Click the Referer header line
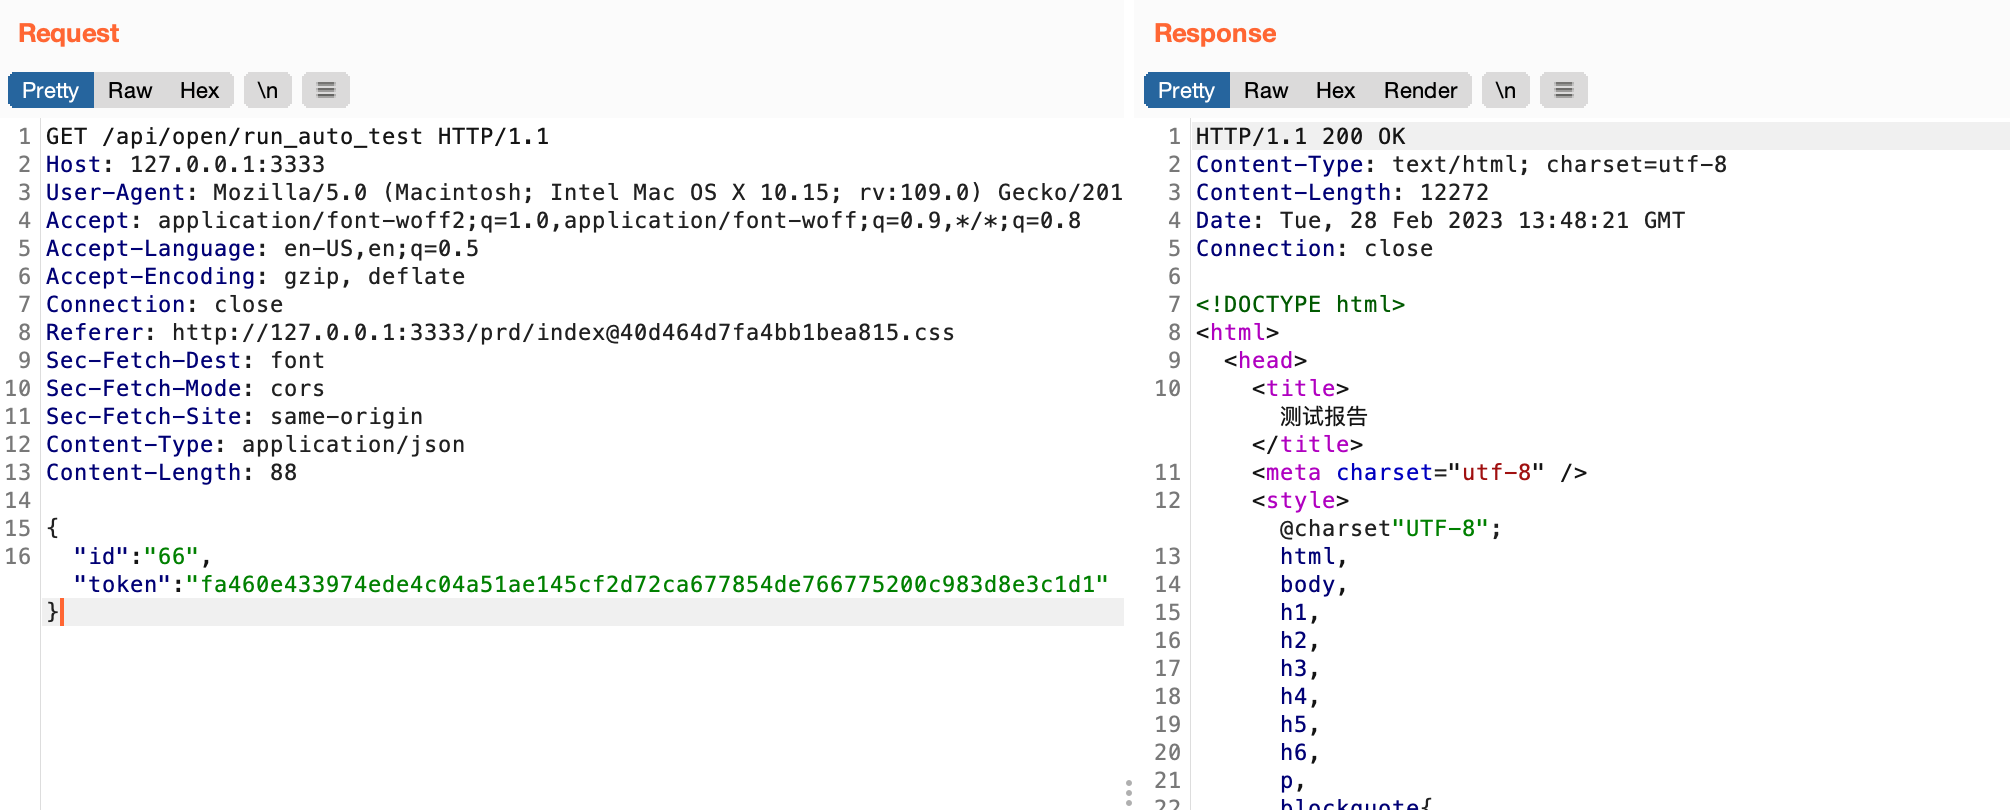The height and width of the screenshot is (810, 2010). click(500, 332)
